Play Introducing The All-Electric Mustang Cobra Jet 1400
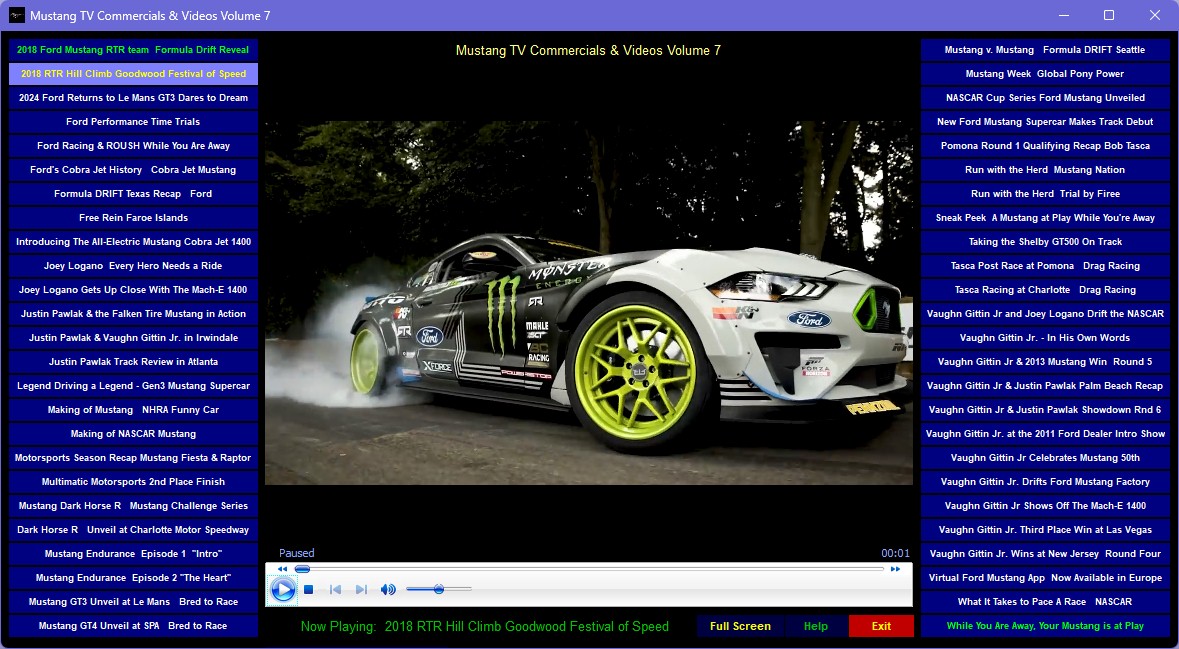The height and width of the screenshot is (649, 1179). point(133,242)
